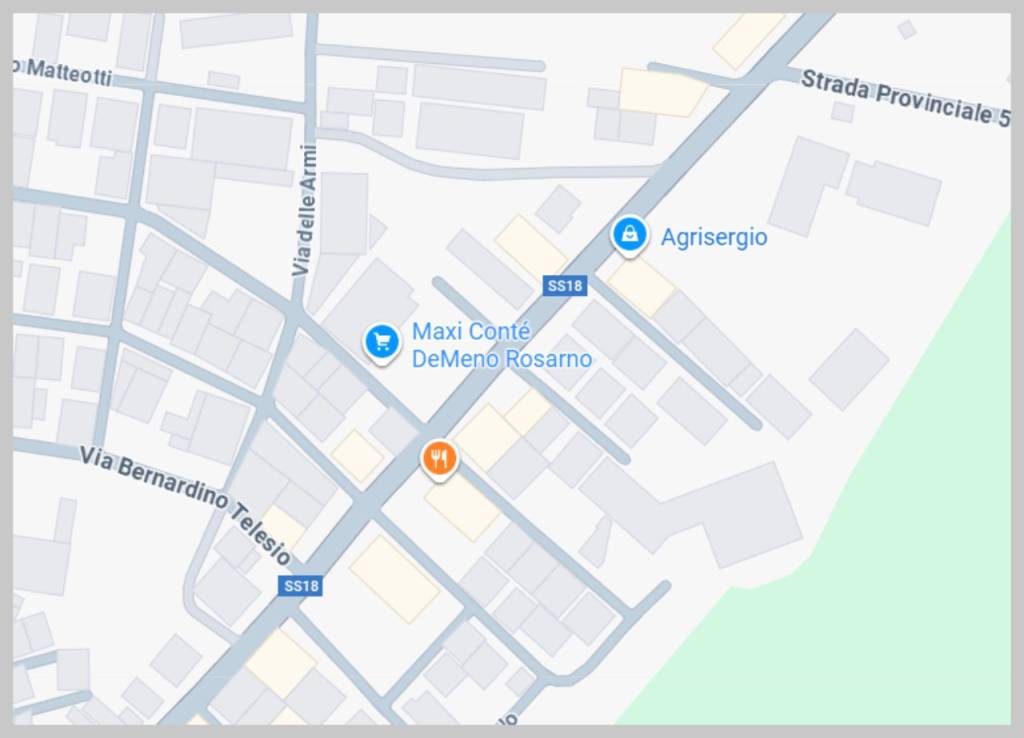The image size is (1024, 738).
Task: Click the lower SS18 road shield
Action: pos(300,585)
